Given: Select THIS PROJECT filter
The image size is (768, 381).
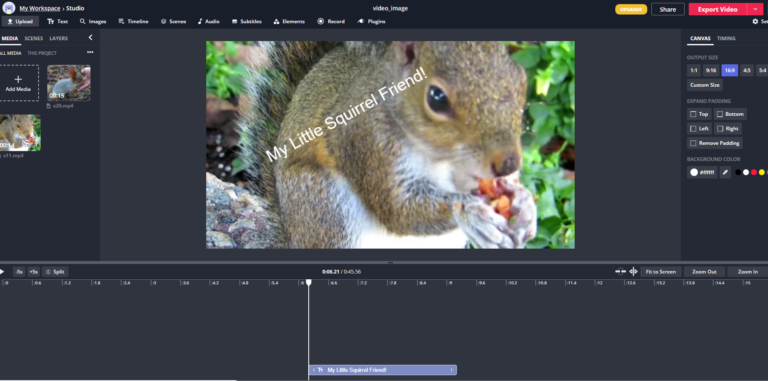Looking at the screenshot, I should tap(42, 53).
